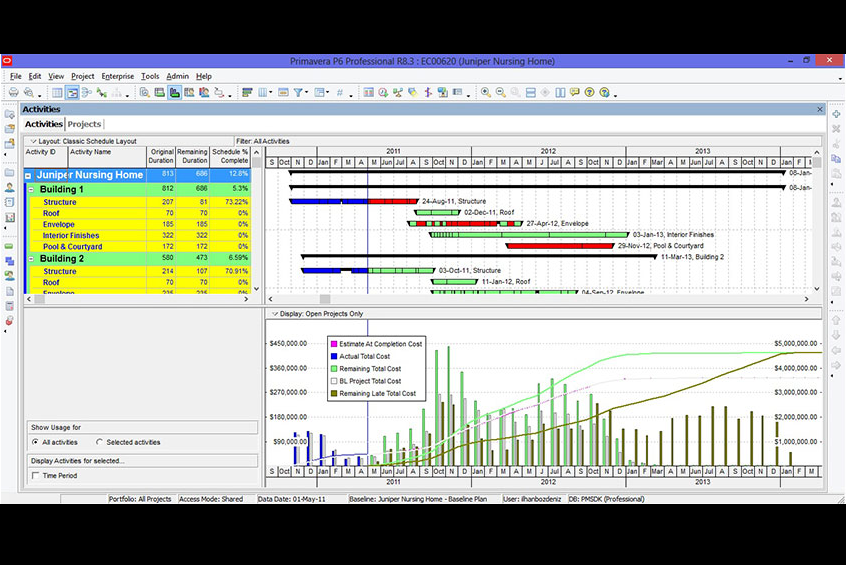This screenshot has width=846, height=565.
Task: Enable the Time Period checkbox
Action: [36, 475]
